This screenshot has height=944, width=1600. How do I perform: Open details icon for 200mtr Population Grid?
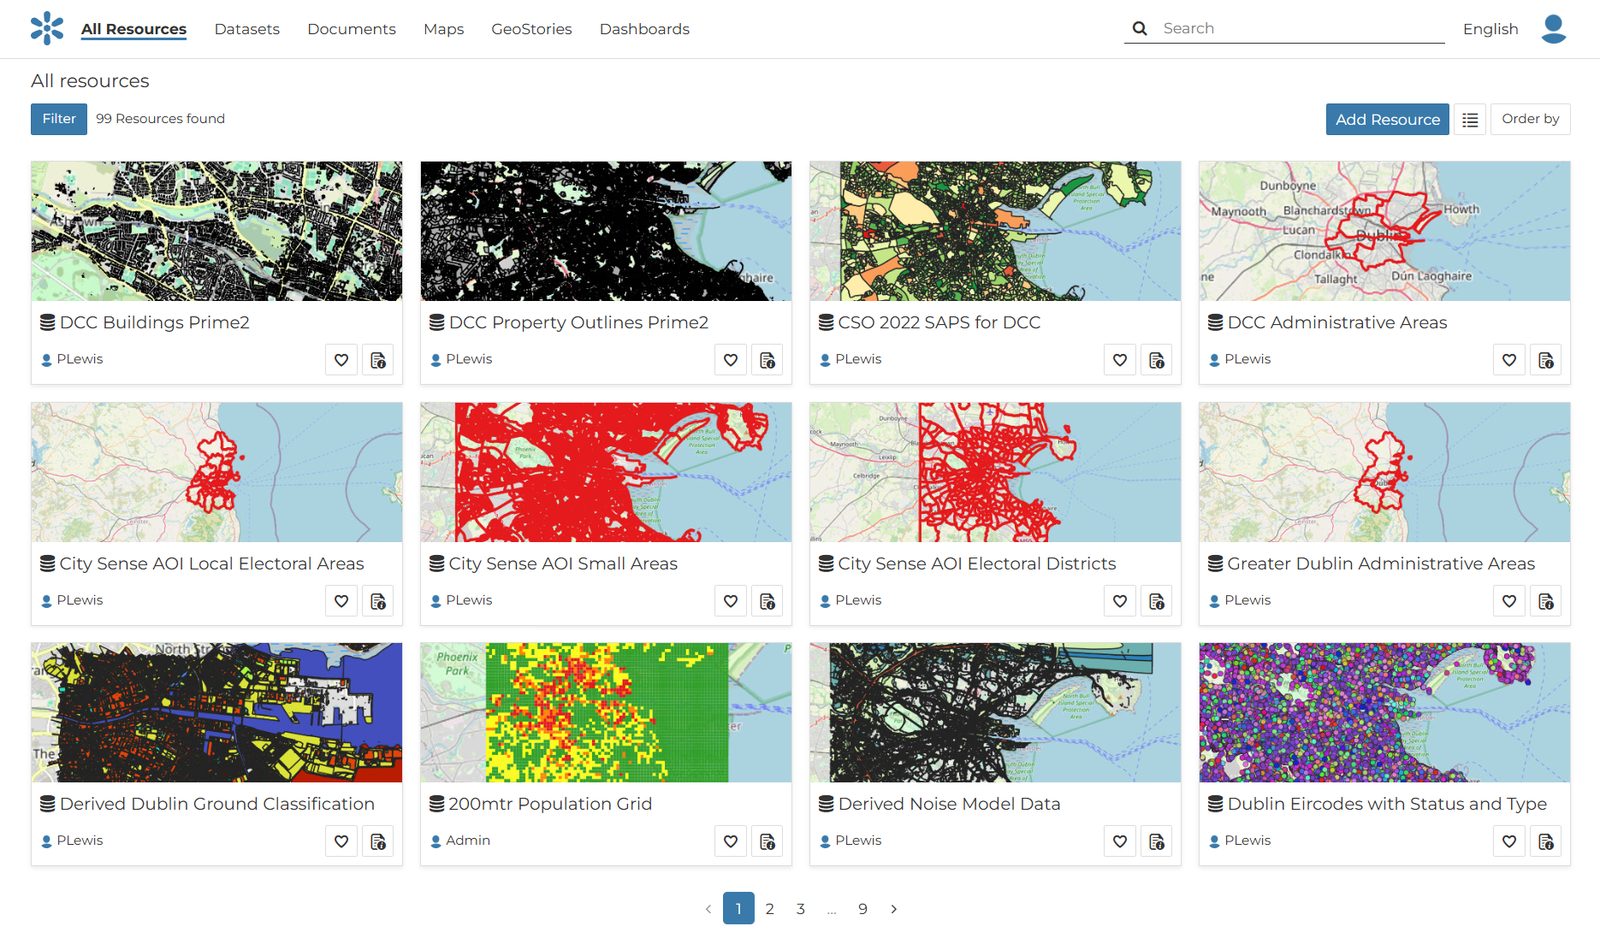click(767, 842)
